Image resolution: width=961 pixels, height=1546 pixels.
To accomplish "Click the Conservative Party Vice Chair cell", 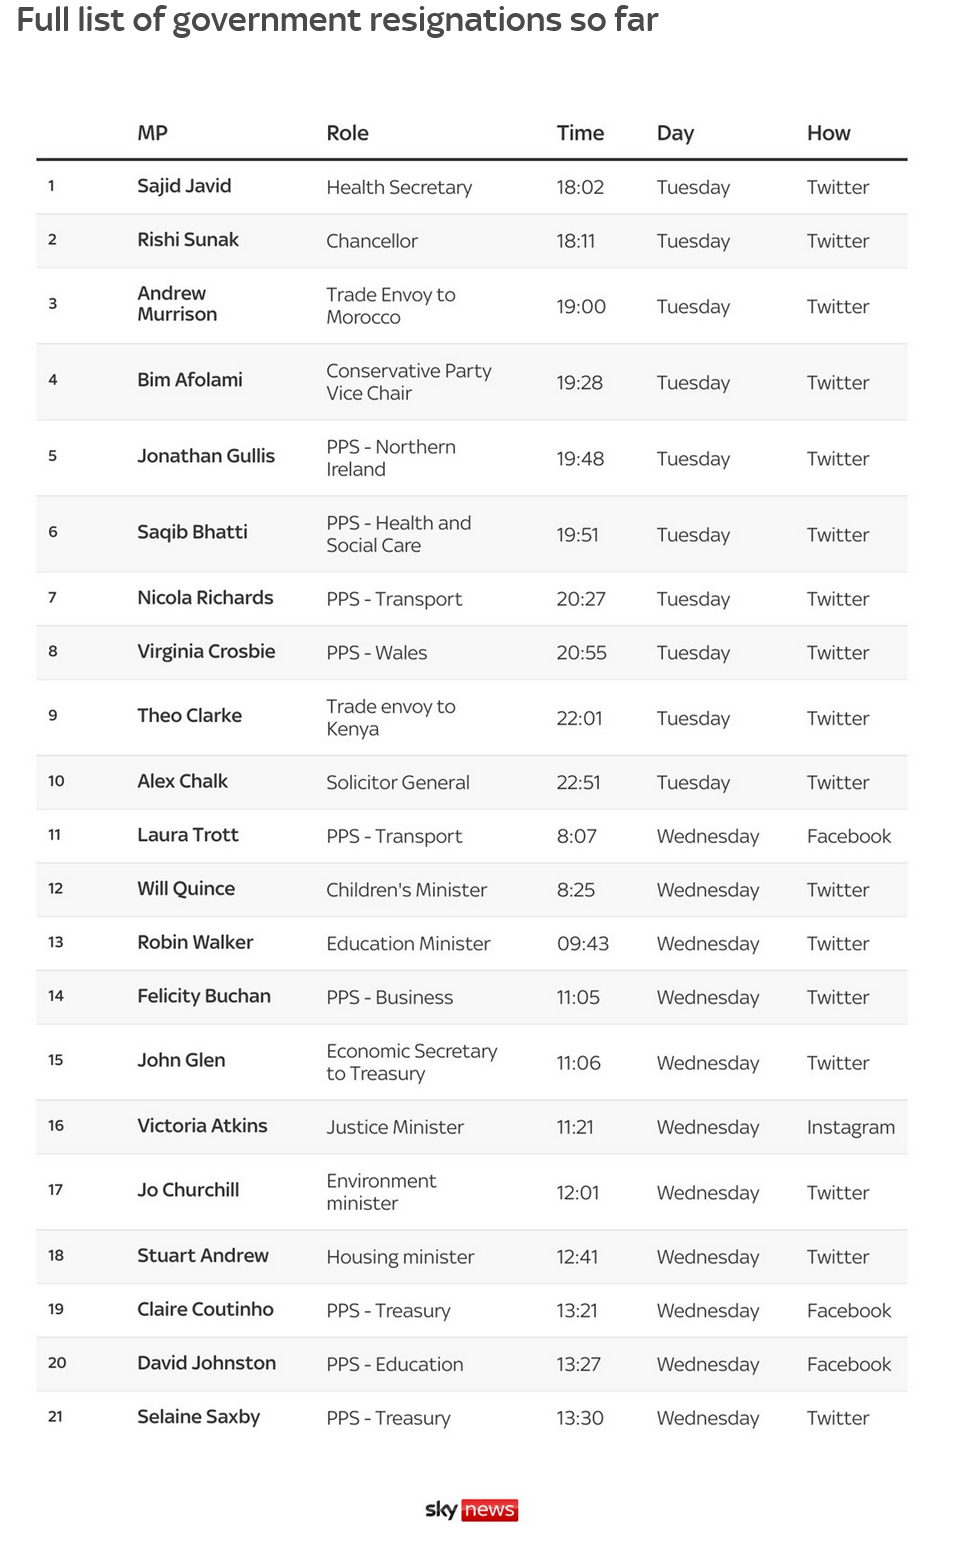I will (409, 382).
